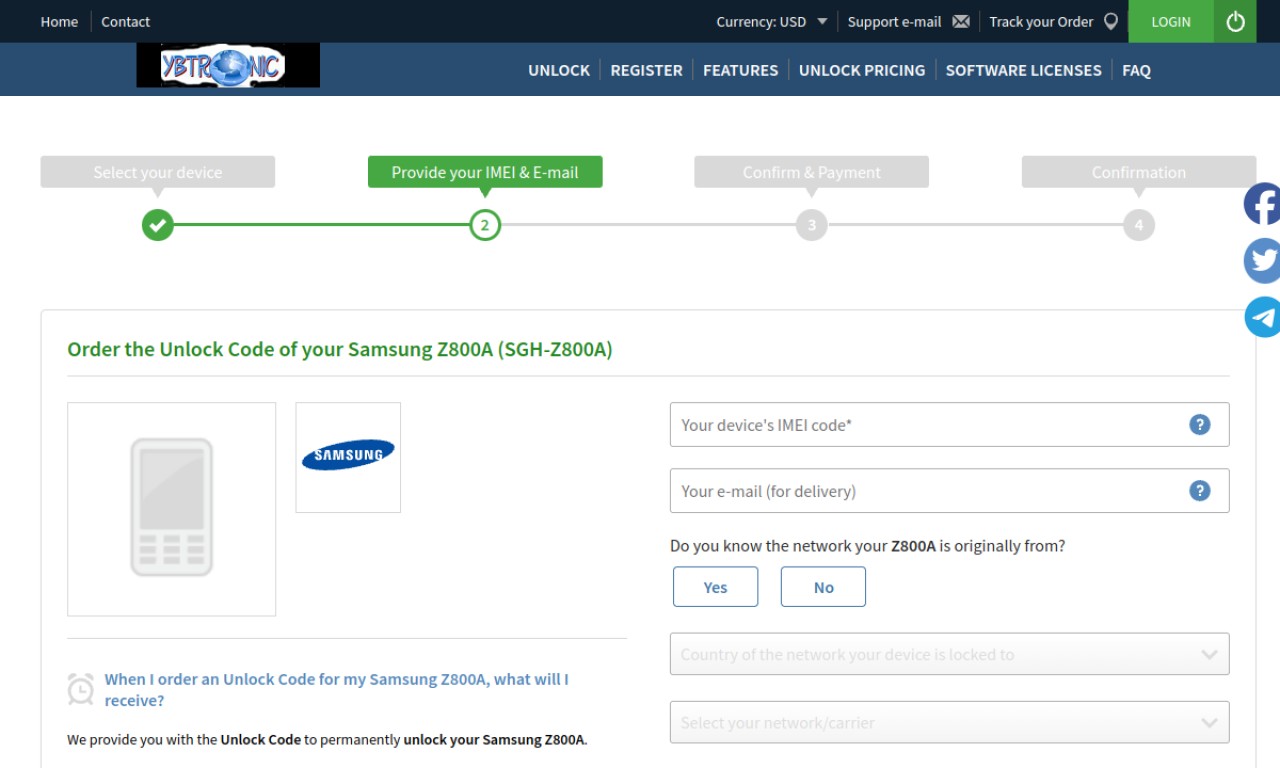The height and width of the screenshot is (768, 1280).
Task: Focus the e-mail for delivery input
Action: [949, 491]
